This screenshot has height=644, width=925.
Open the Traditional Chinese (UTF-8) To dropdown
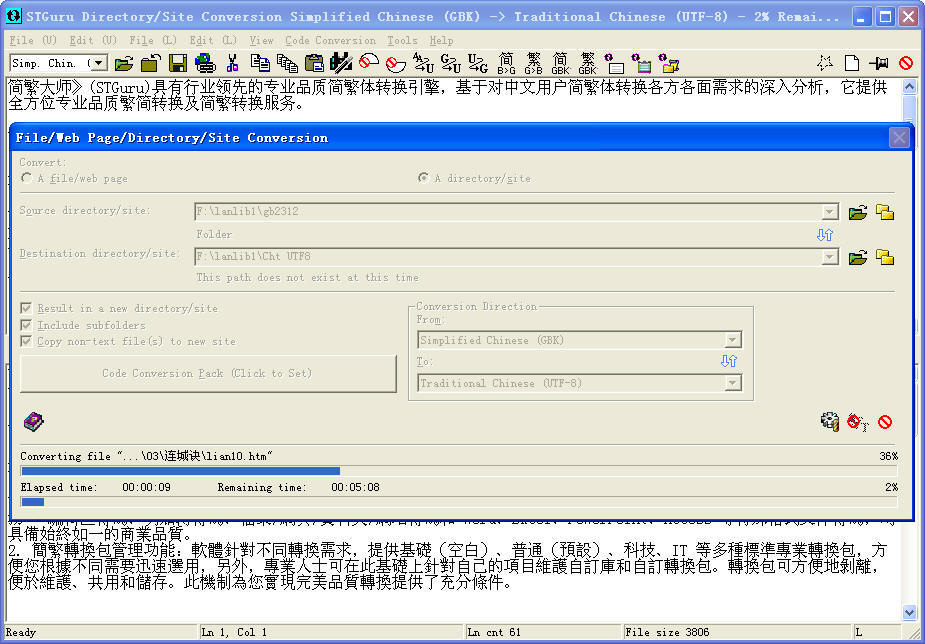[x=731, y=381]
